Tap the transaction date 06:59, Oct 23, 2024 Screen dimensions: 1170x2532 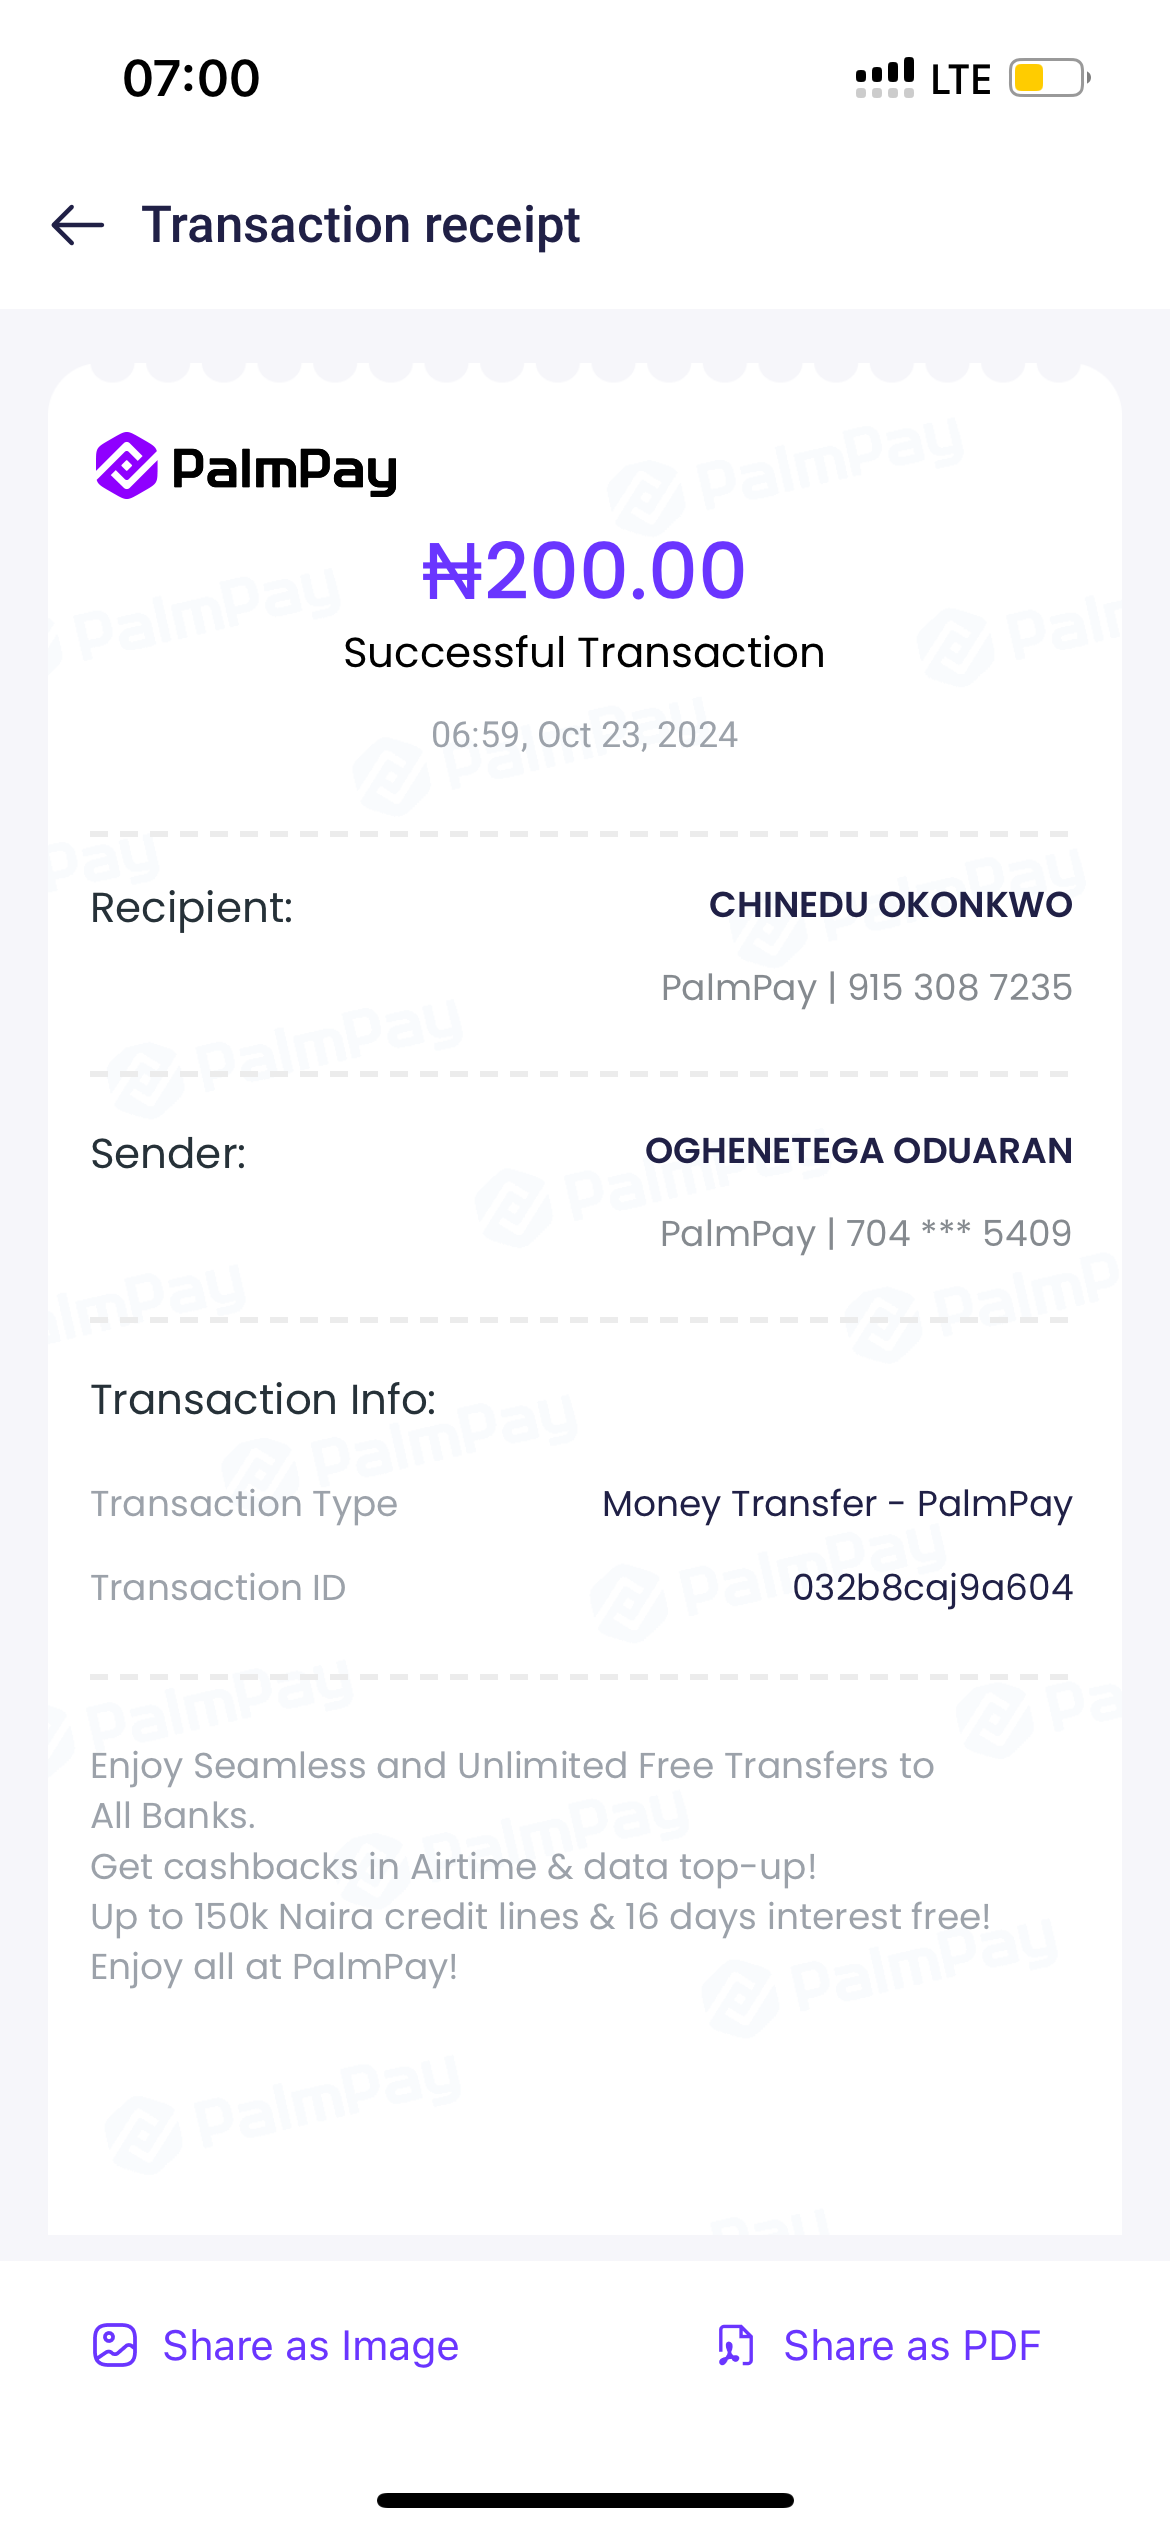click(584, 735)
